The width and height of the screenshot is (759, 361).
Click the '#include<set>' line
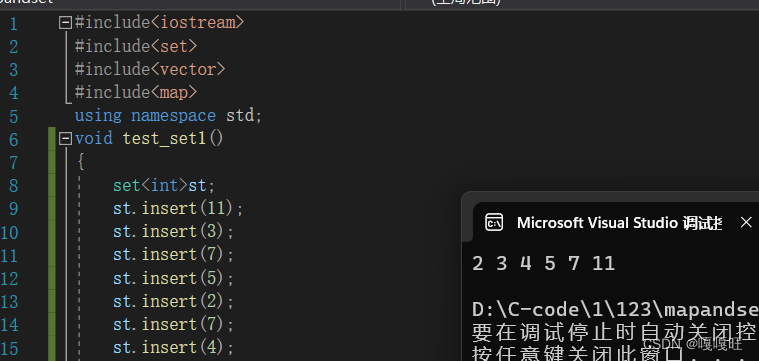click(136, 46)
